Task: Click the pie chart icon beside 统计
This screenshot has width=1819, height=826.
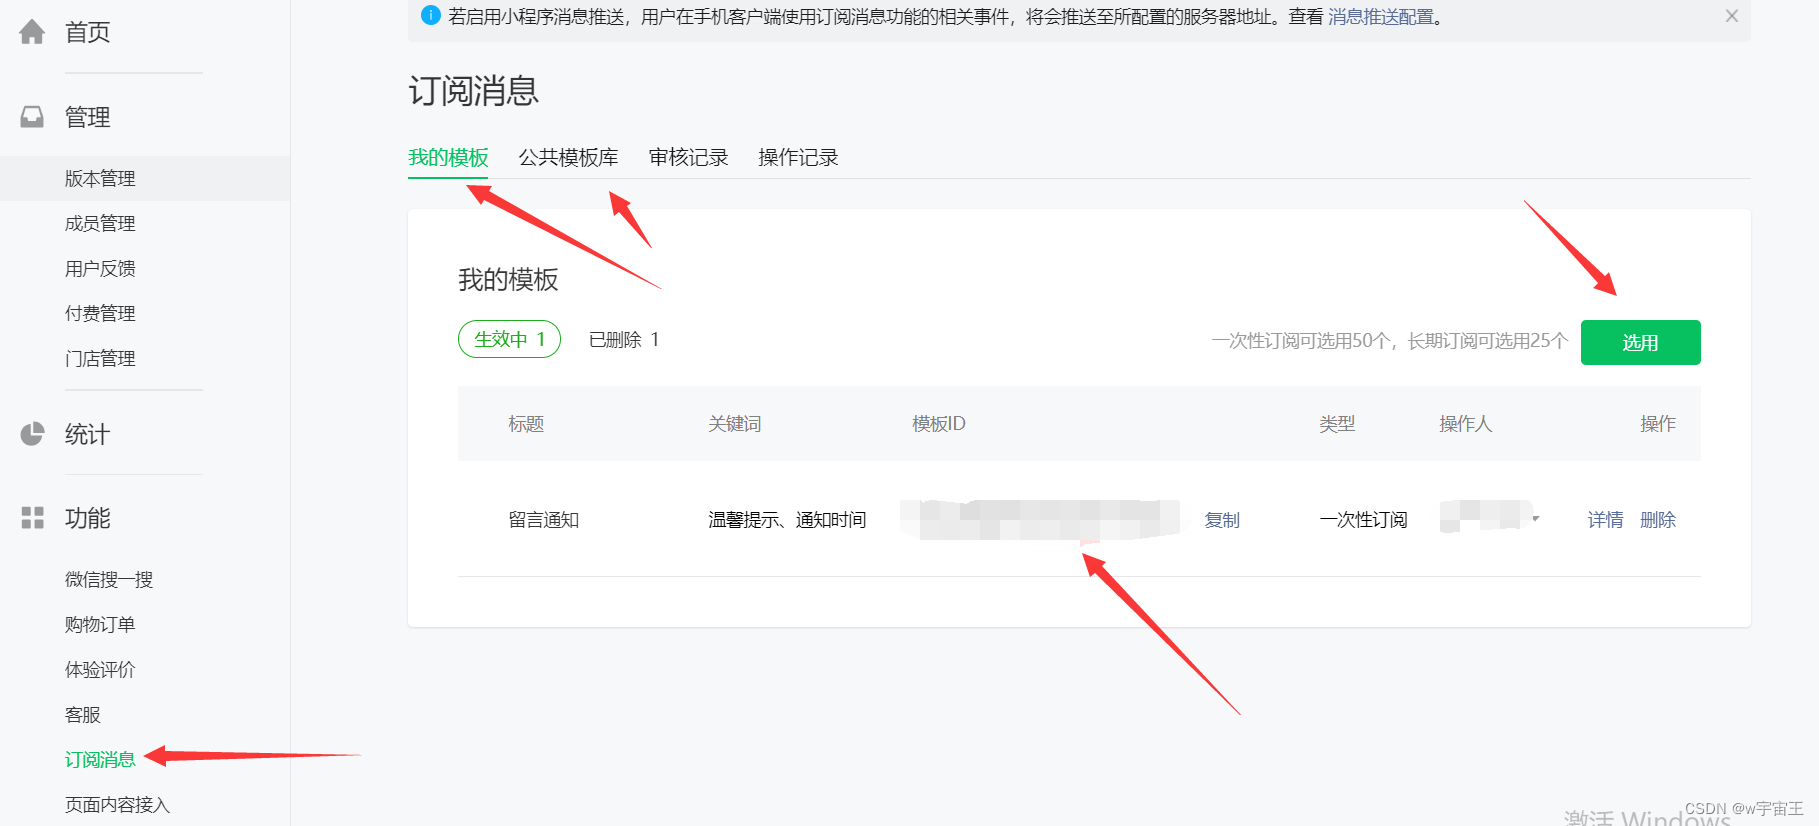Action: point(32,434)
